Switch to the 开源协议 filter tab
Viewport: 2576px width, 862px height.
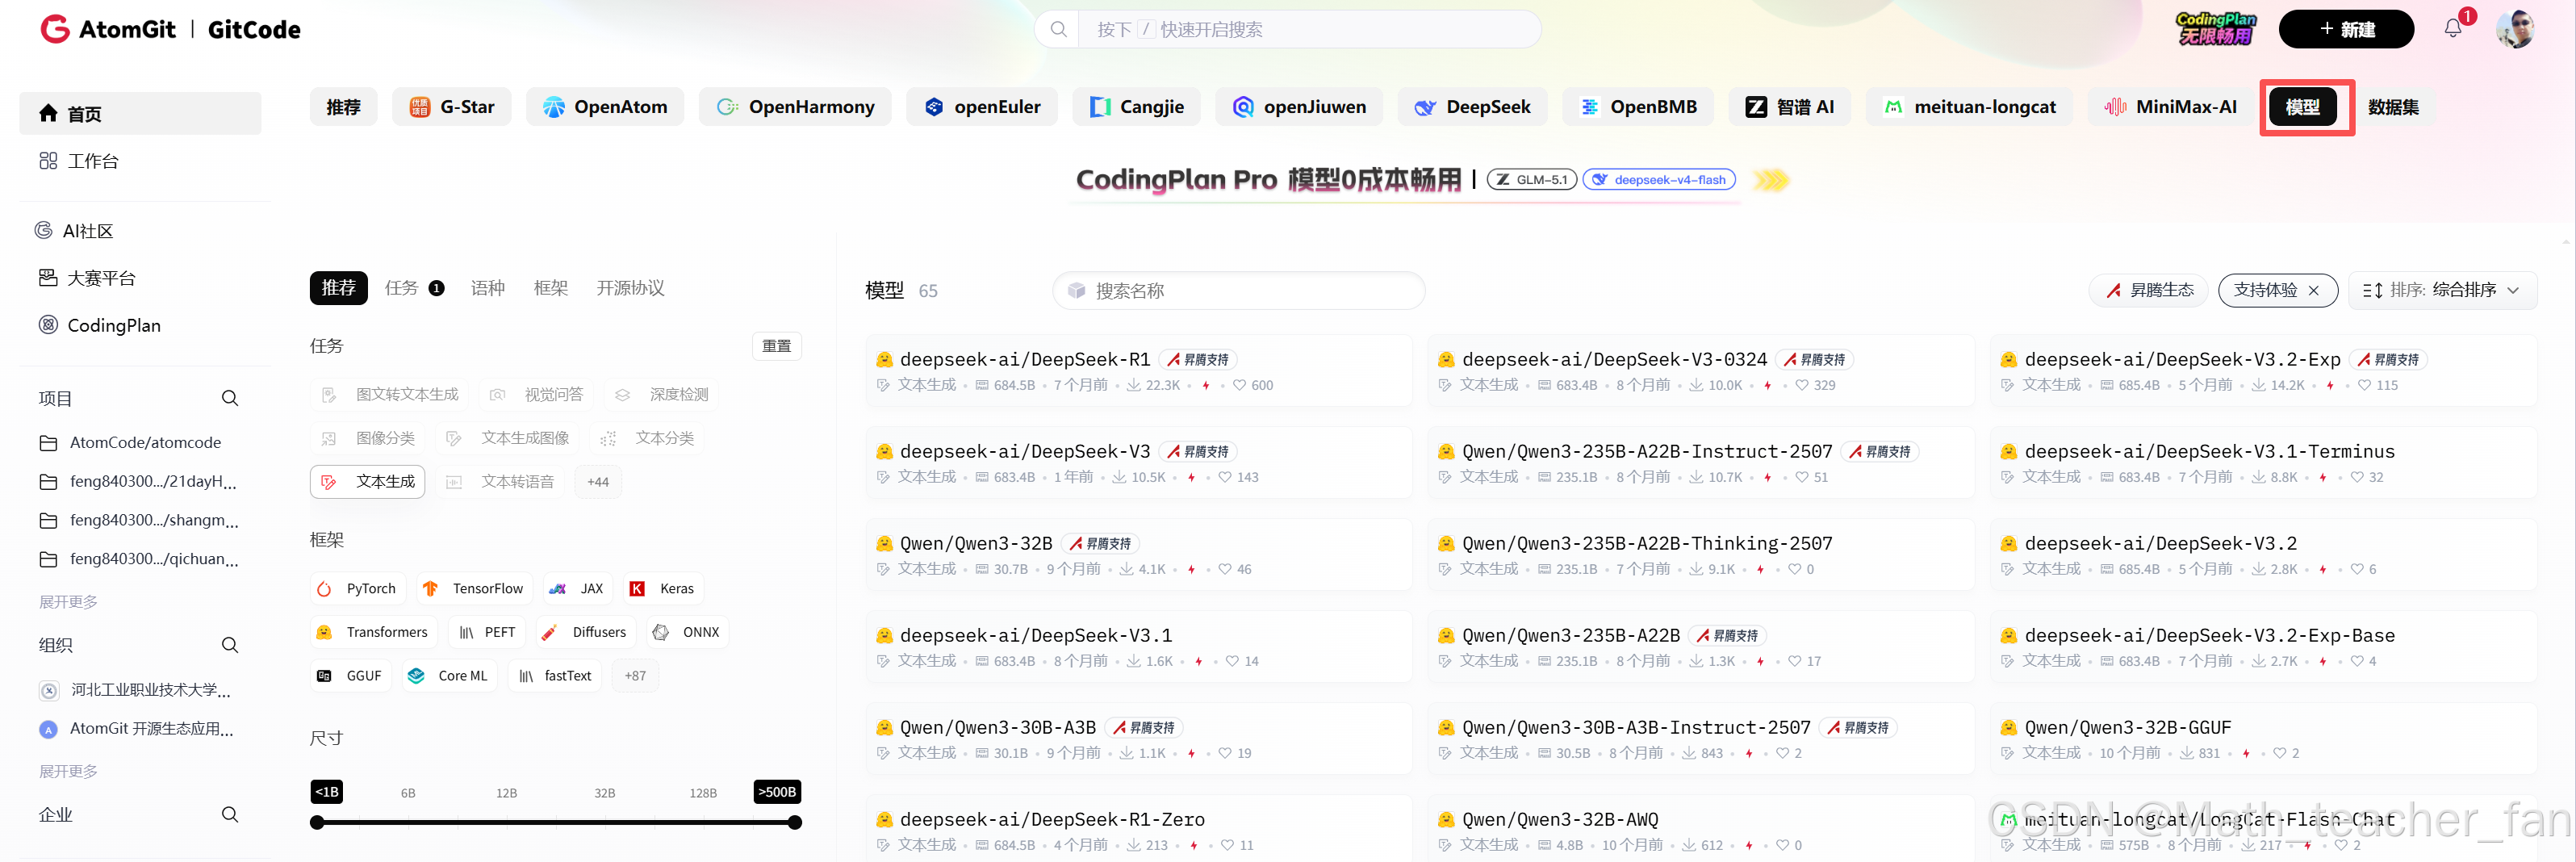(630, 288)
